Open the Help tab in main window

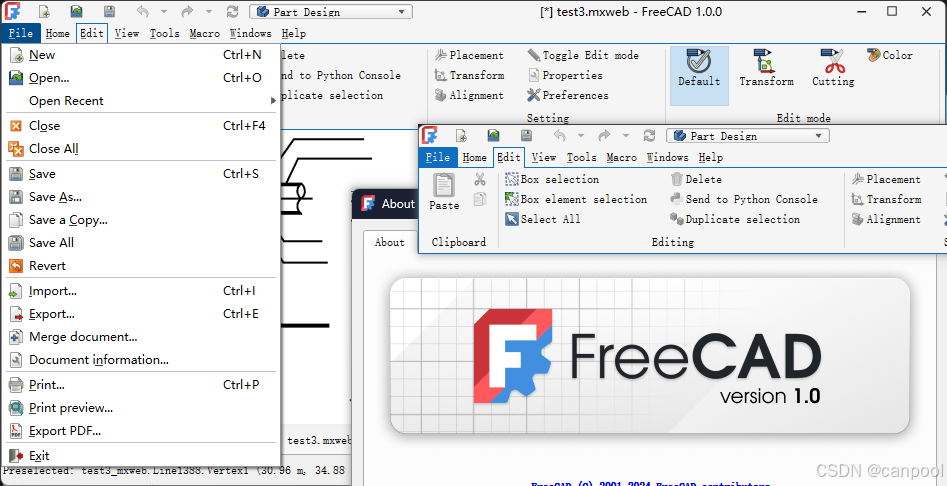pos(294,34)
